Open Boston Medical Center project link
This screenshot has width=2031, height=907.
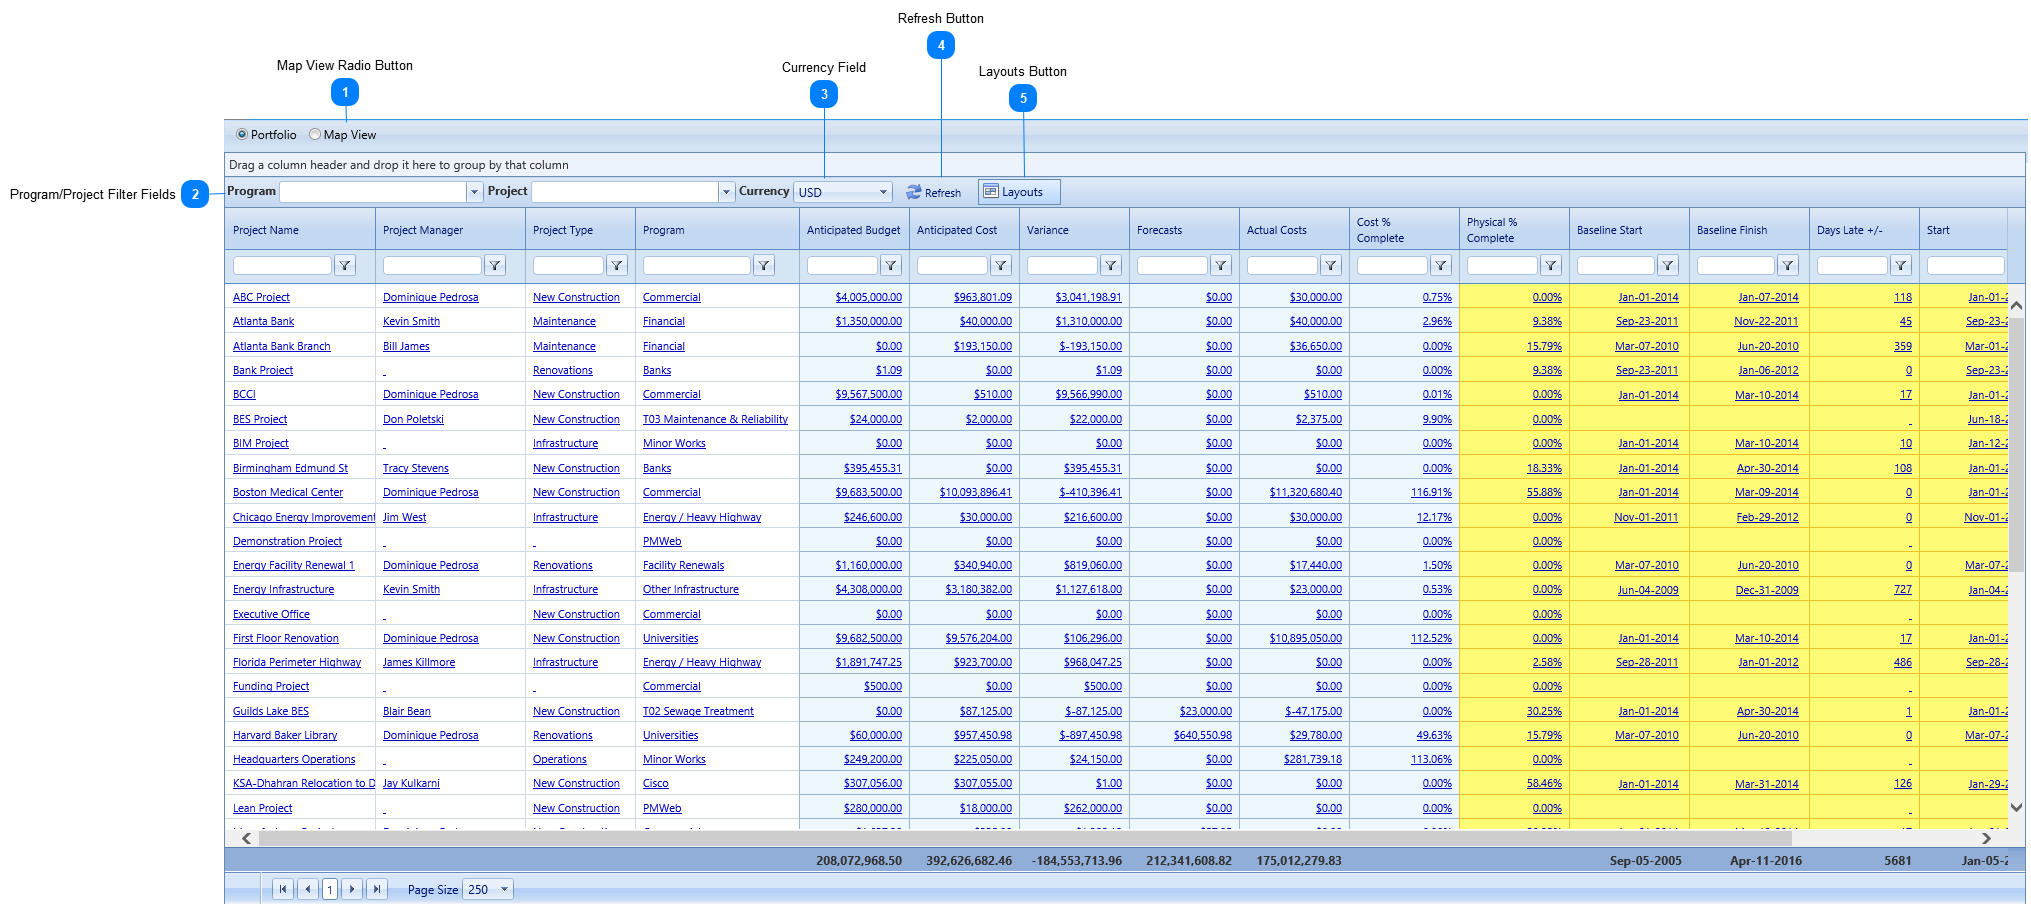tap(288, 492)
